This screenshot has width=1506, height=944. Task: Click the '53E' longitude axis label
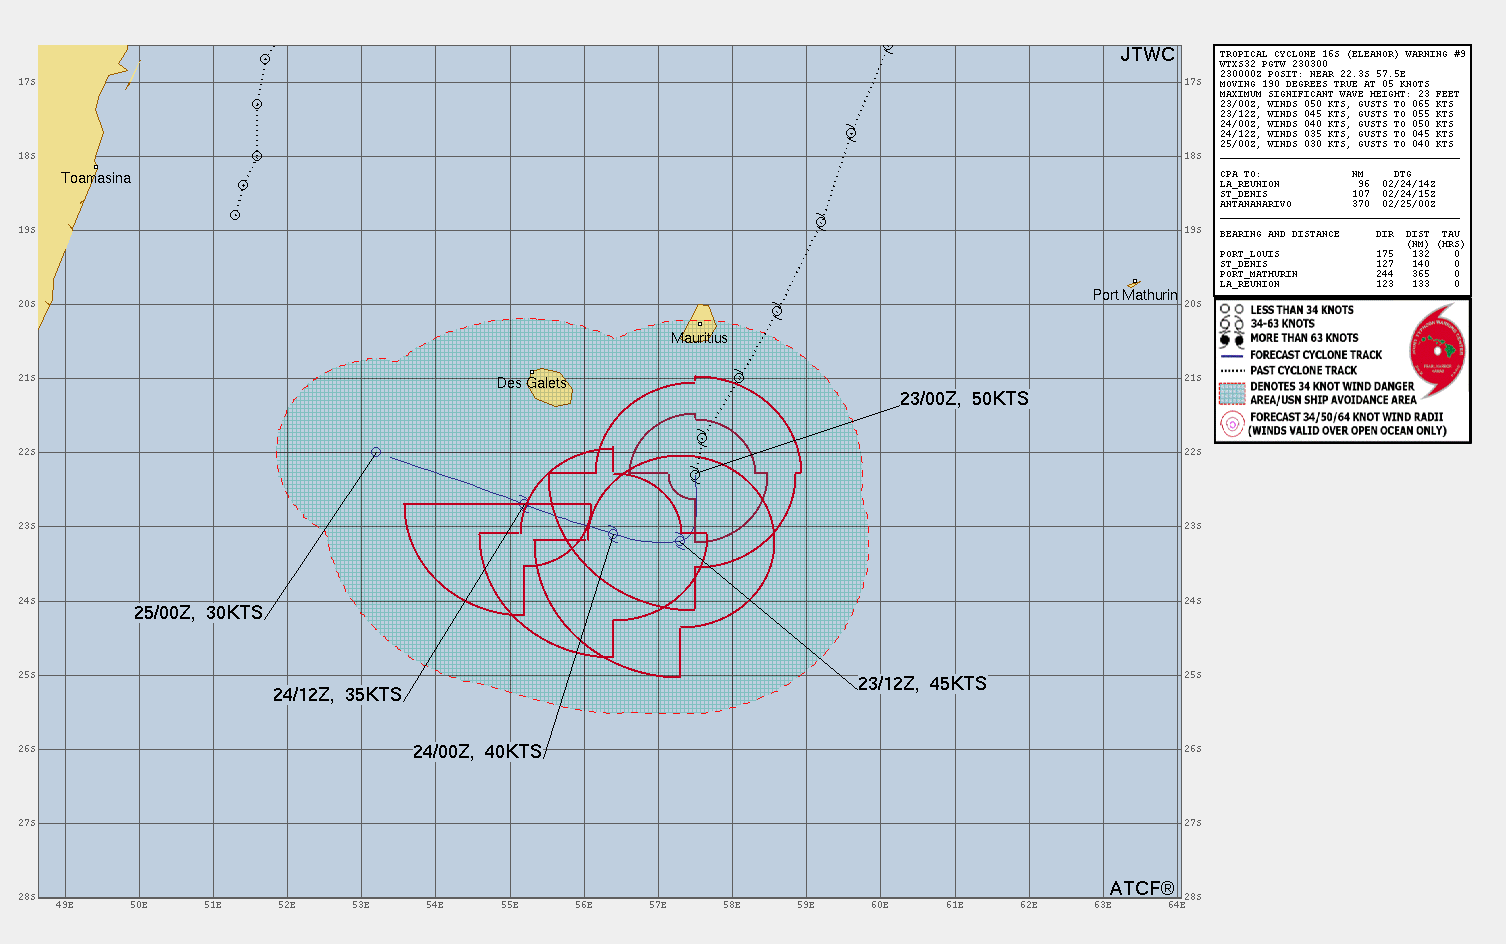[361, 905]
